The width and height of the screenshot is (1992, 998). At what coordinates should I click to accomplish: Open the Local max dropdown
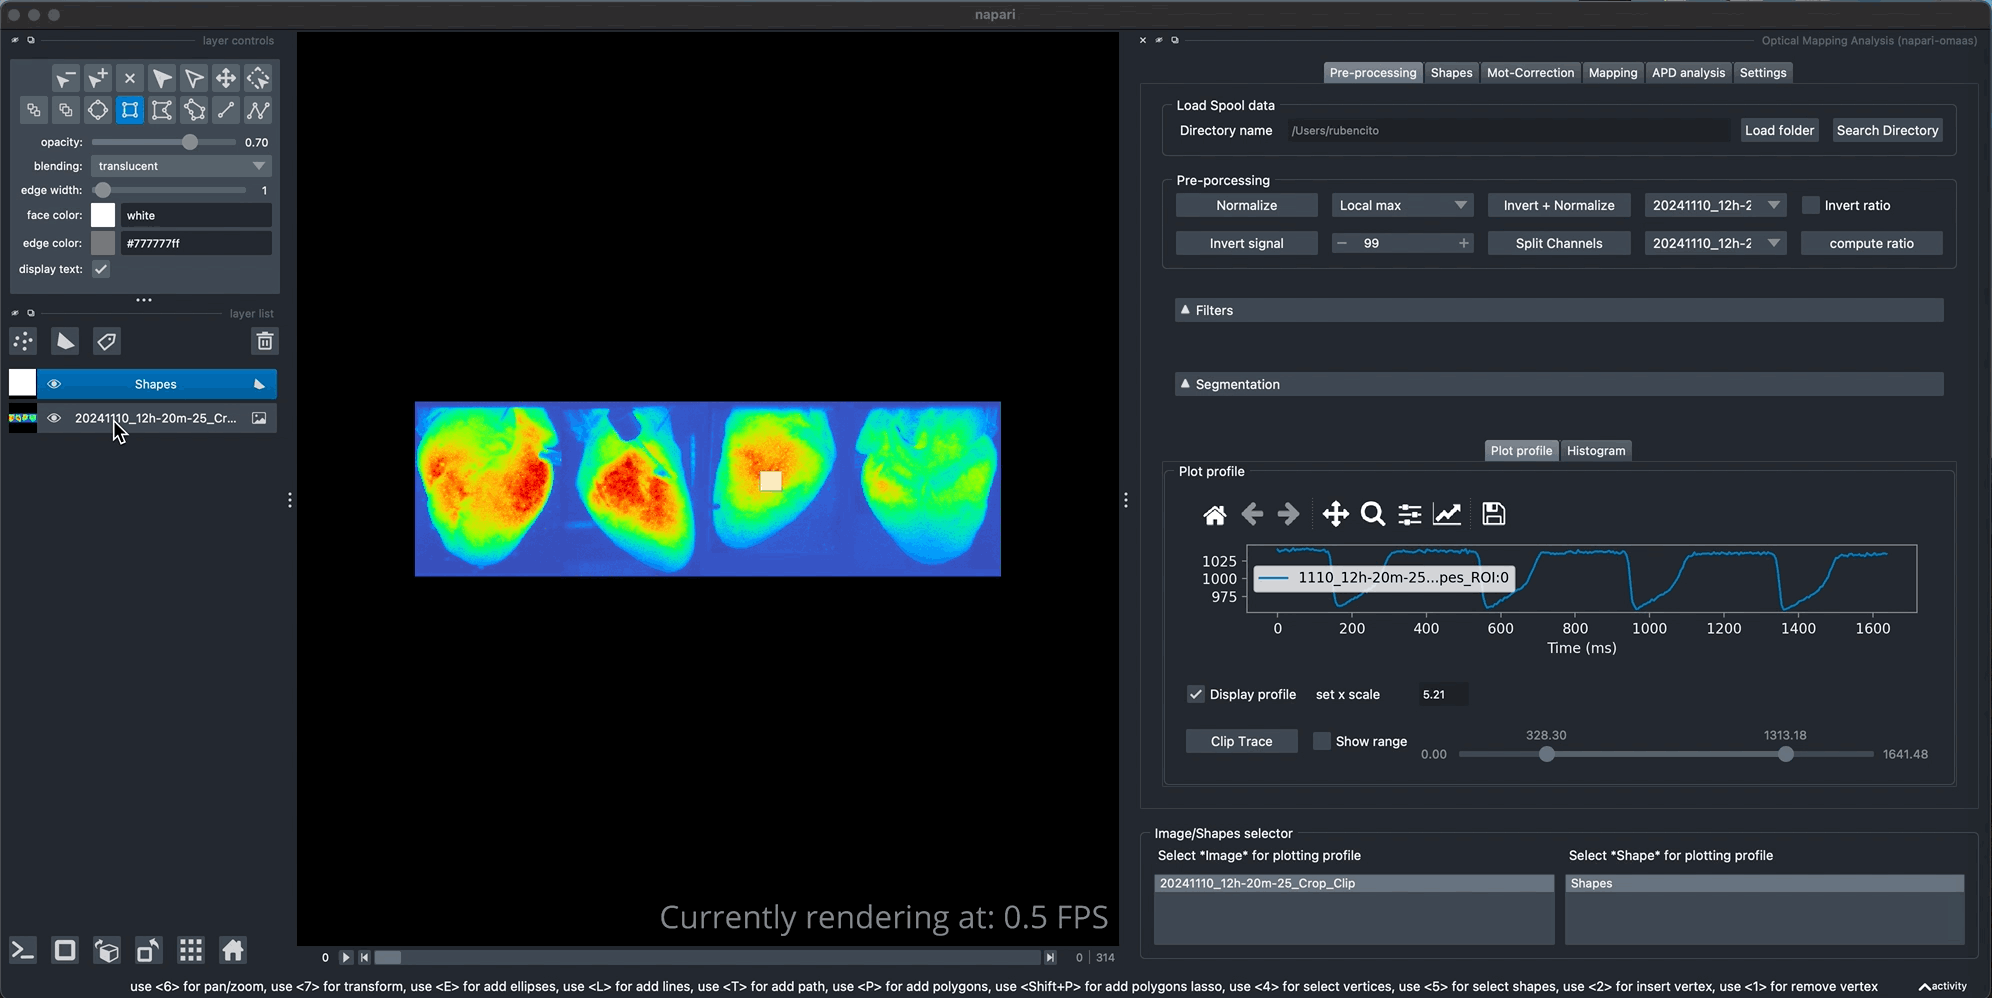coord(1403,205)
